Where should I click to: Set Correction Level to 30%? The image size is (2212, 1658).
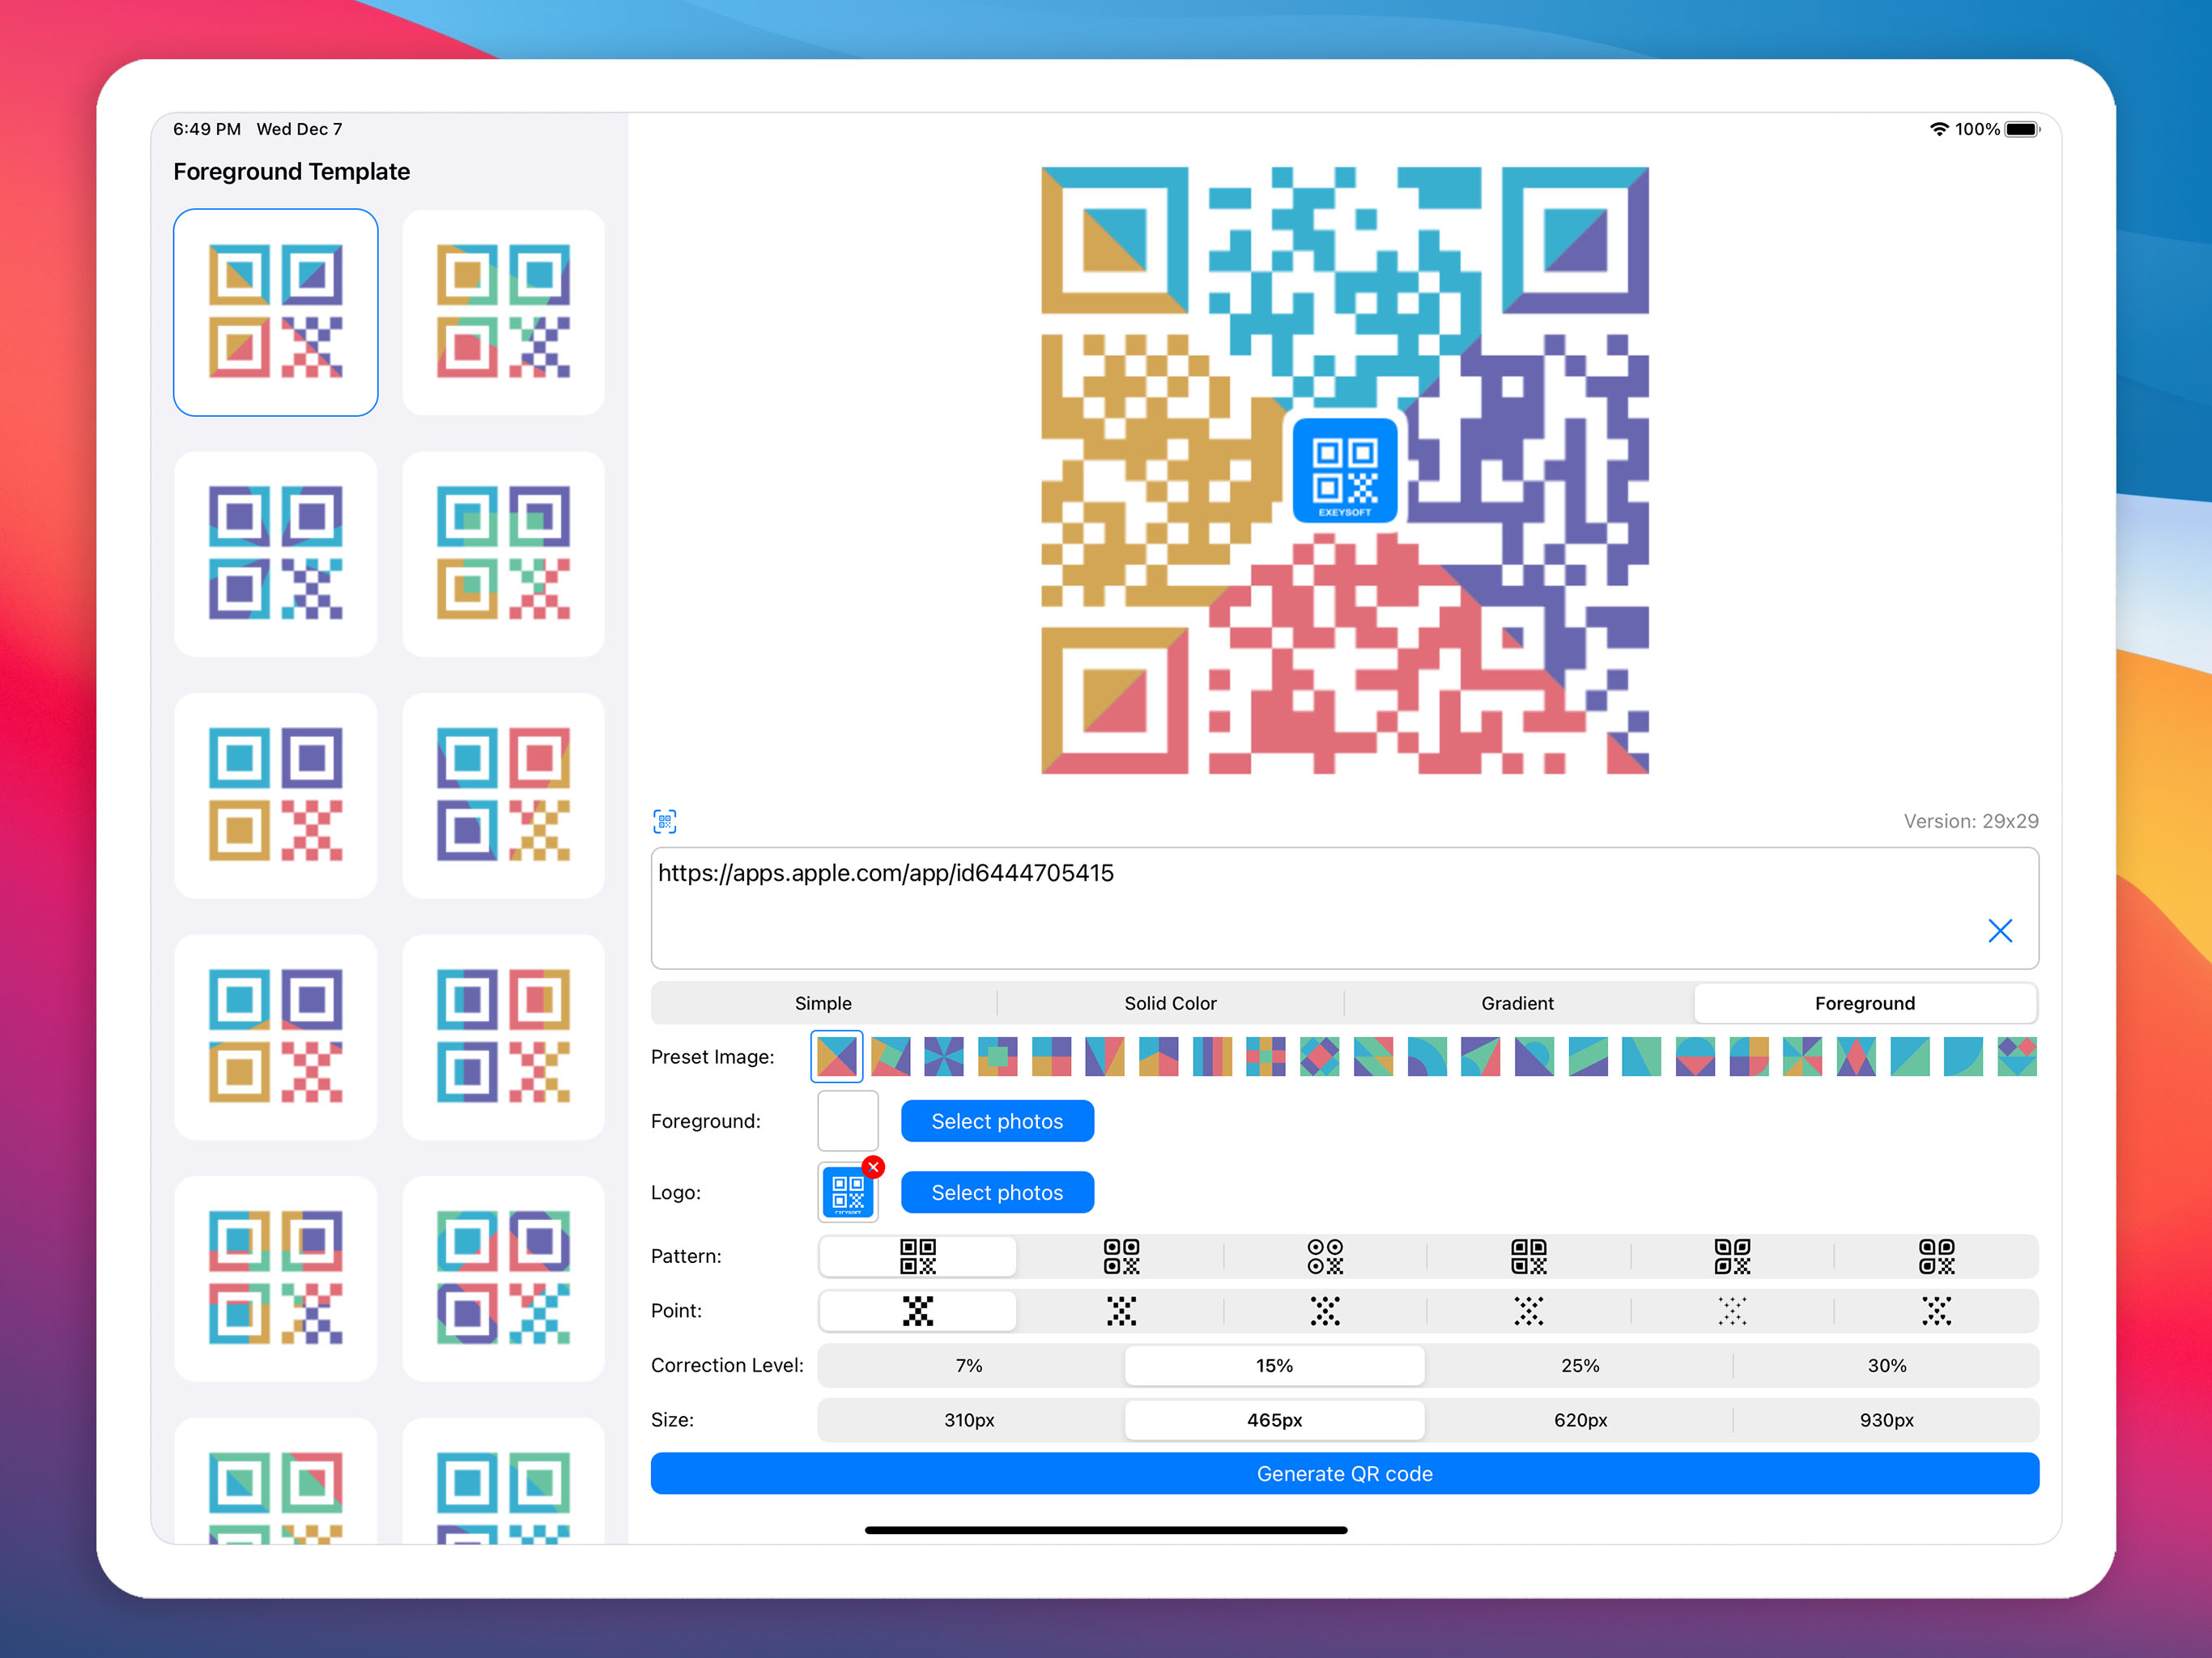click(x=1886, y=1365)
